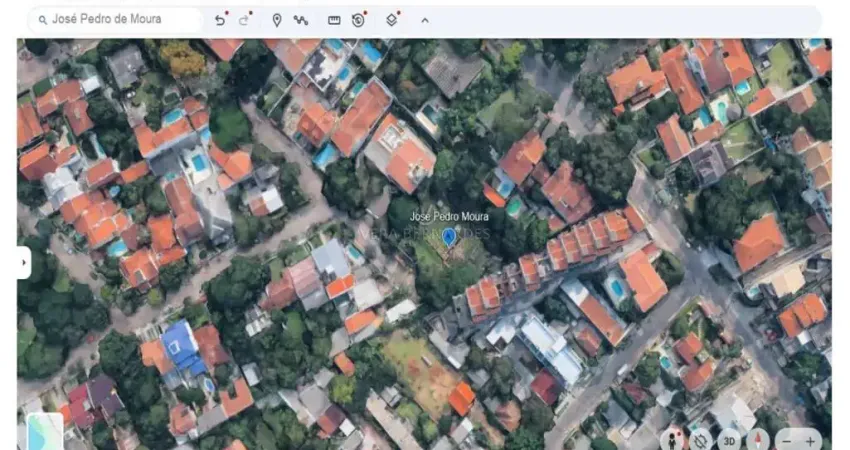Collapse the toolbar with the chevron
This screenshot has height=450, width=850.
(425, 21)
